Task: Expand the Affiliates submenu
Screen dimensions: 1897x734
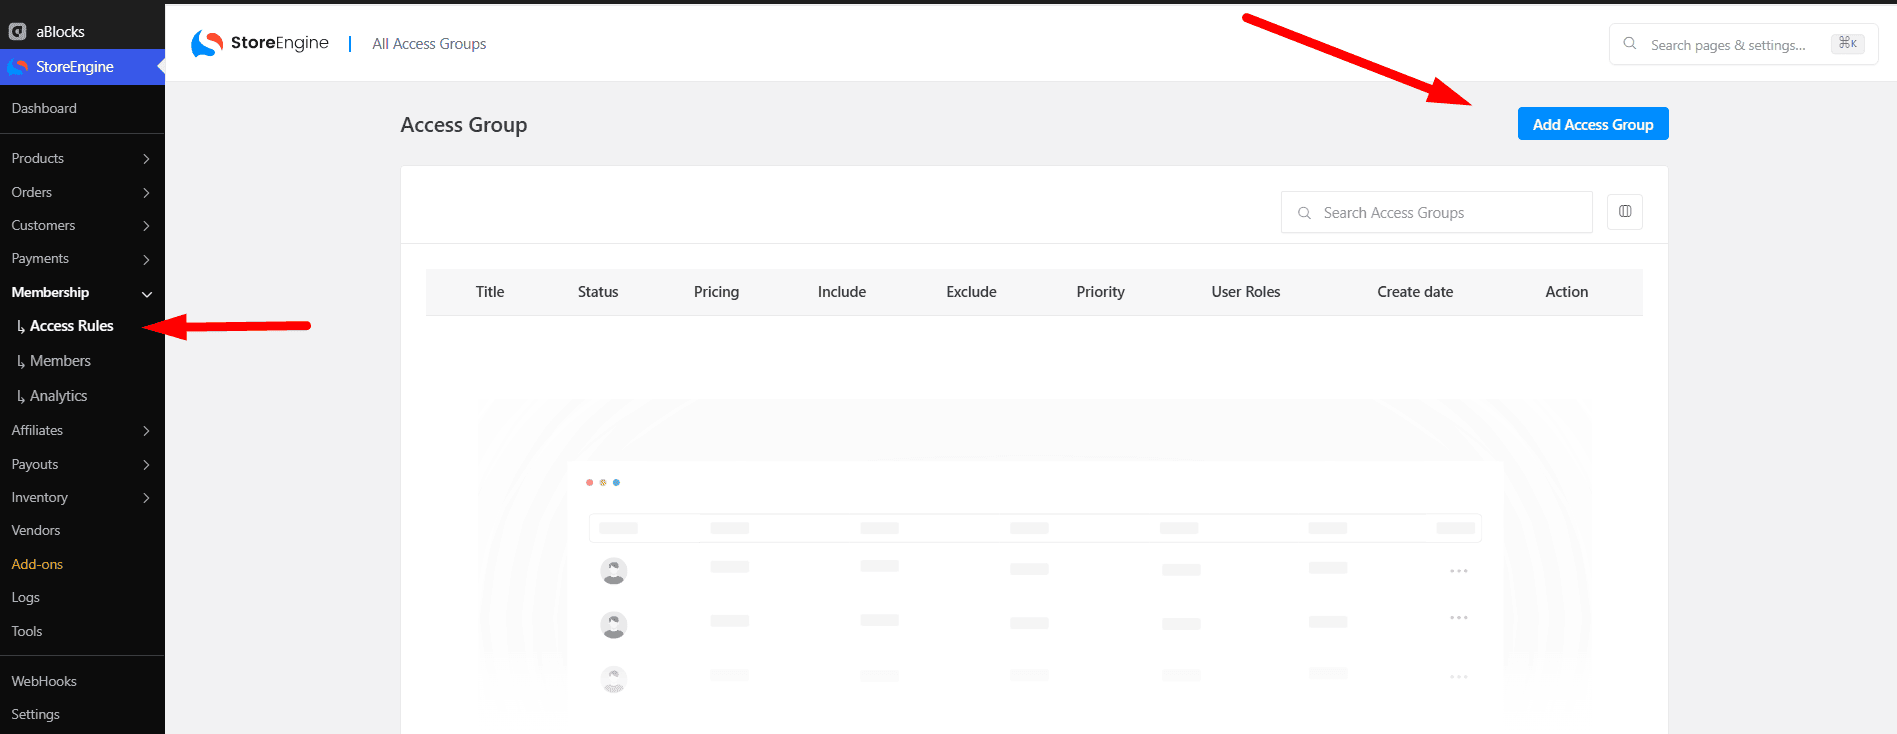Action: point(146,431)
